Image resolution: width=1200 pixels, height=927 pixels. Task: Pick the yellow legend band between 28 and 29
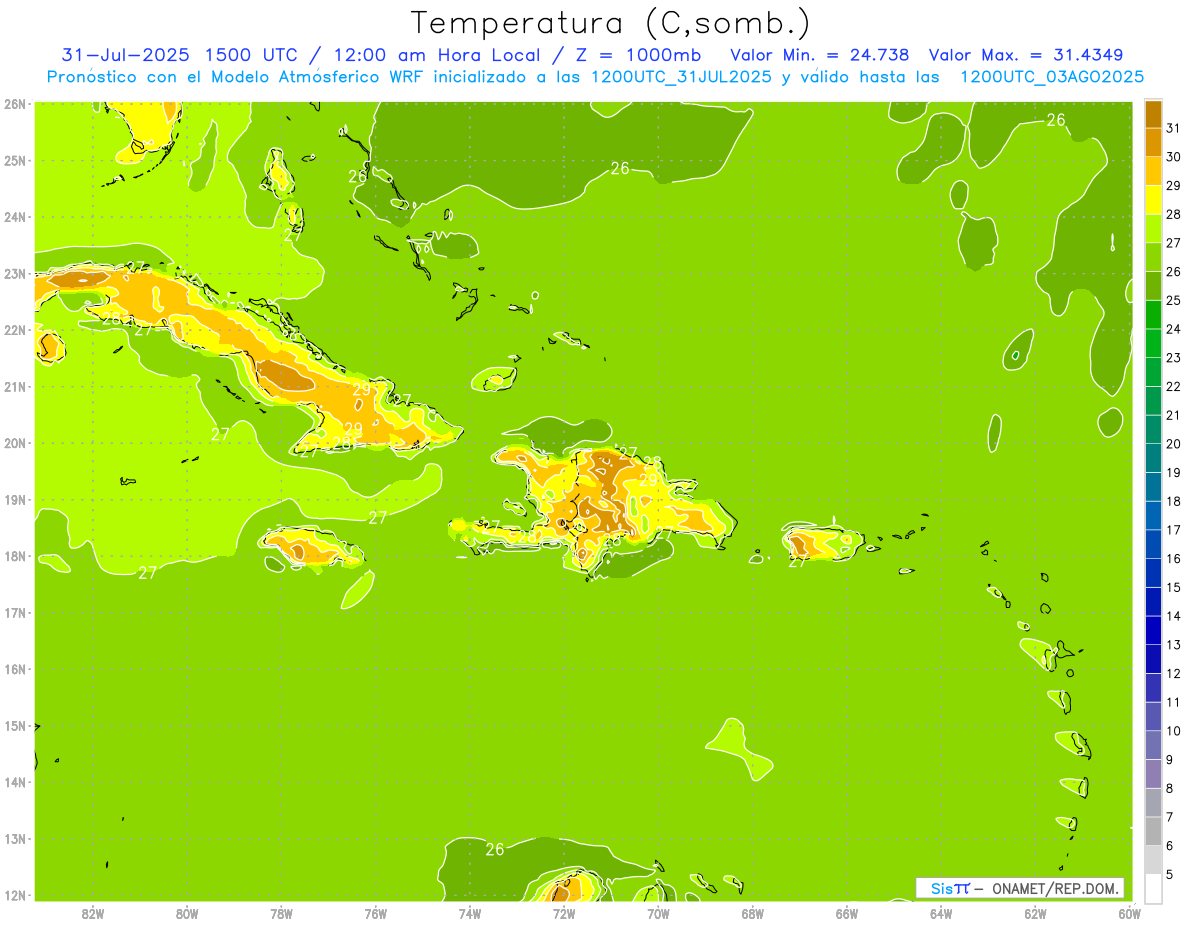tap(1153, 200)
